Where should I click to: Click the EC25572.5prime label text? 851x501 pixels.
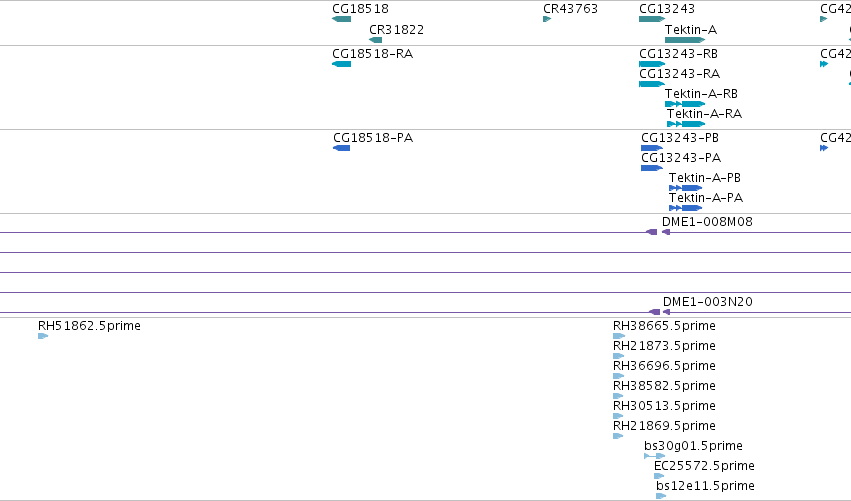click(x=704, y=466)
